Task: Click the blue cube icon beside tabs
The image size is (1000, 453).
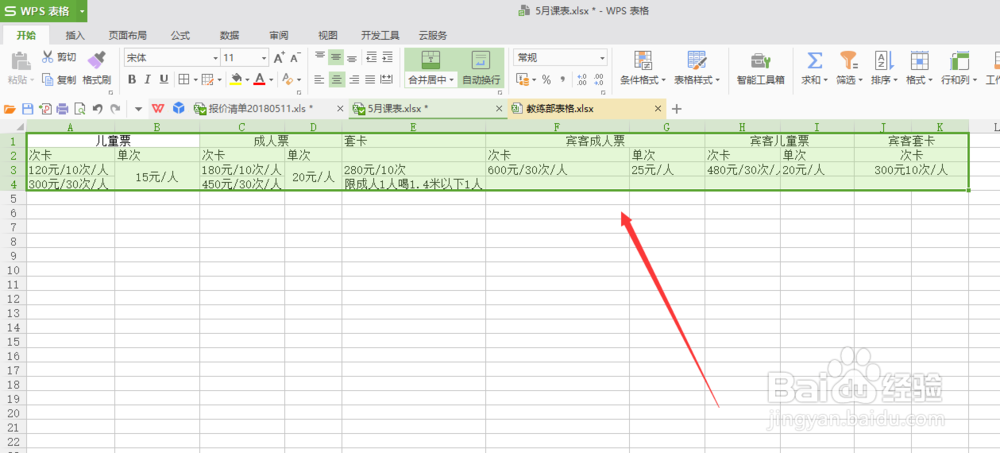Action: click(179, 108)
